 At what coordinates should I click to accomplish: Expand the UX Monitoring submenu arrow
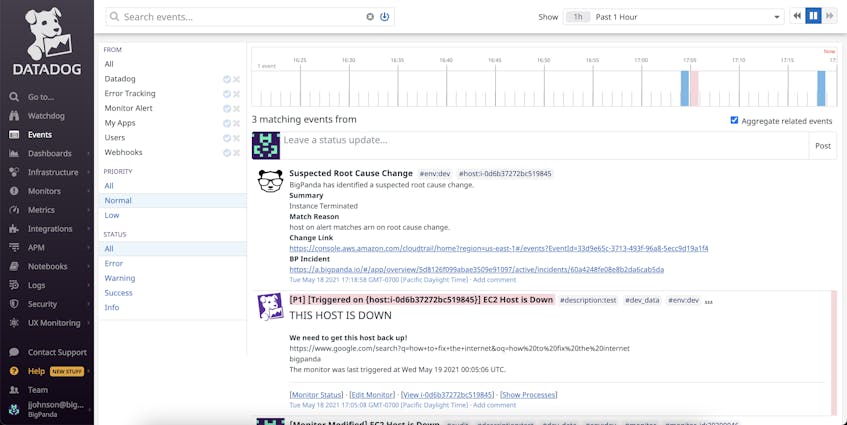pyautogui.click(x=89, y=323)
